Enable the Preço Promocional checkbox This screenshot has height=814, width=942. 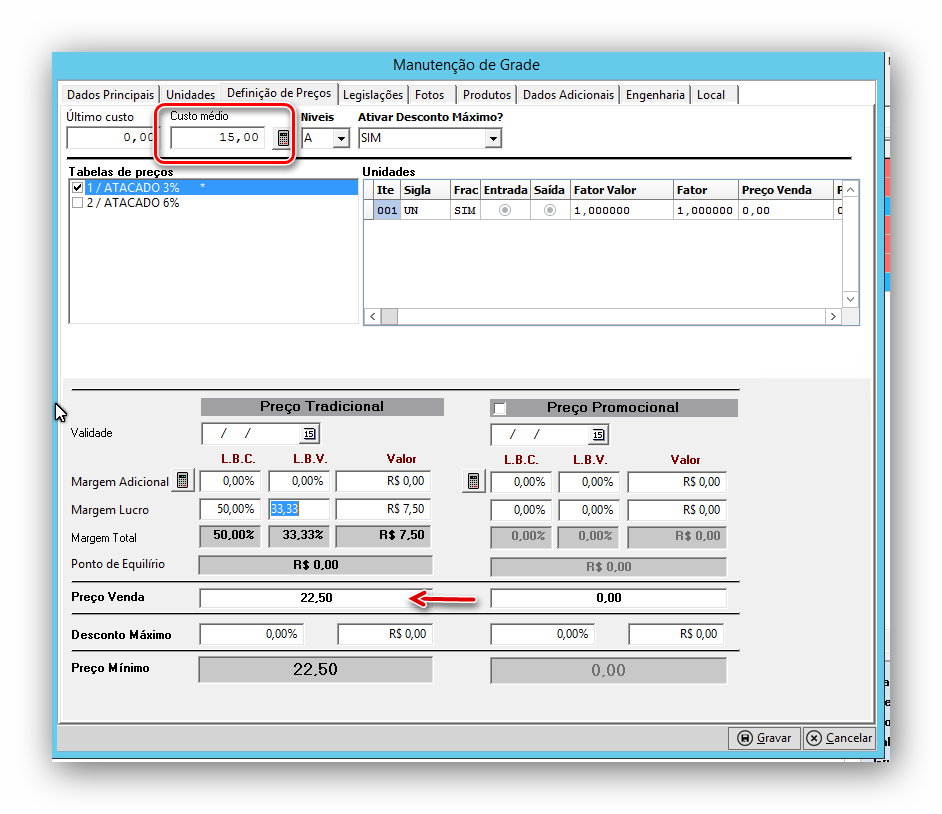(499, 409)
